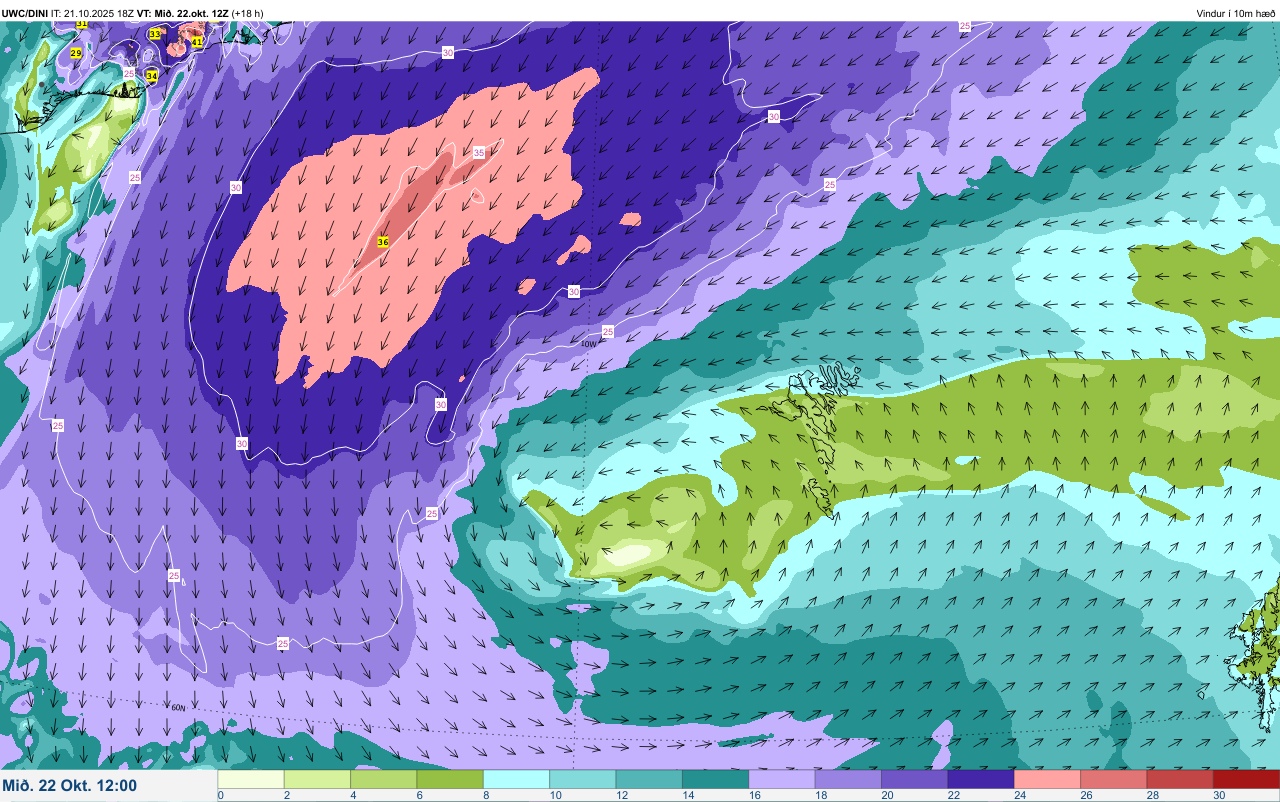The width and height of the screenshot is (1280, 802).
Task: Click the 'IT: 21.10.2025 18Z' run time
Action: (93, 13)
